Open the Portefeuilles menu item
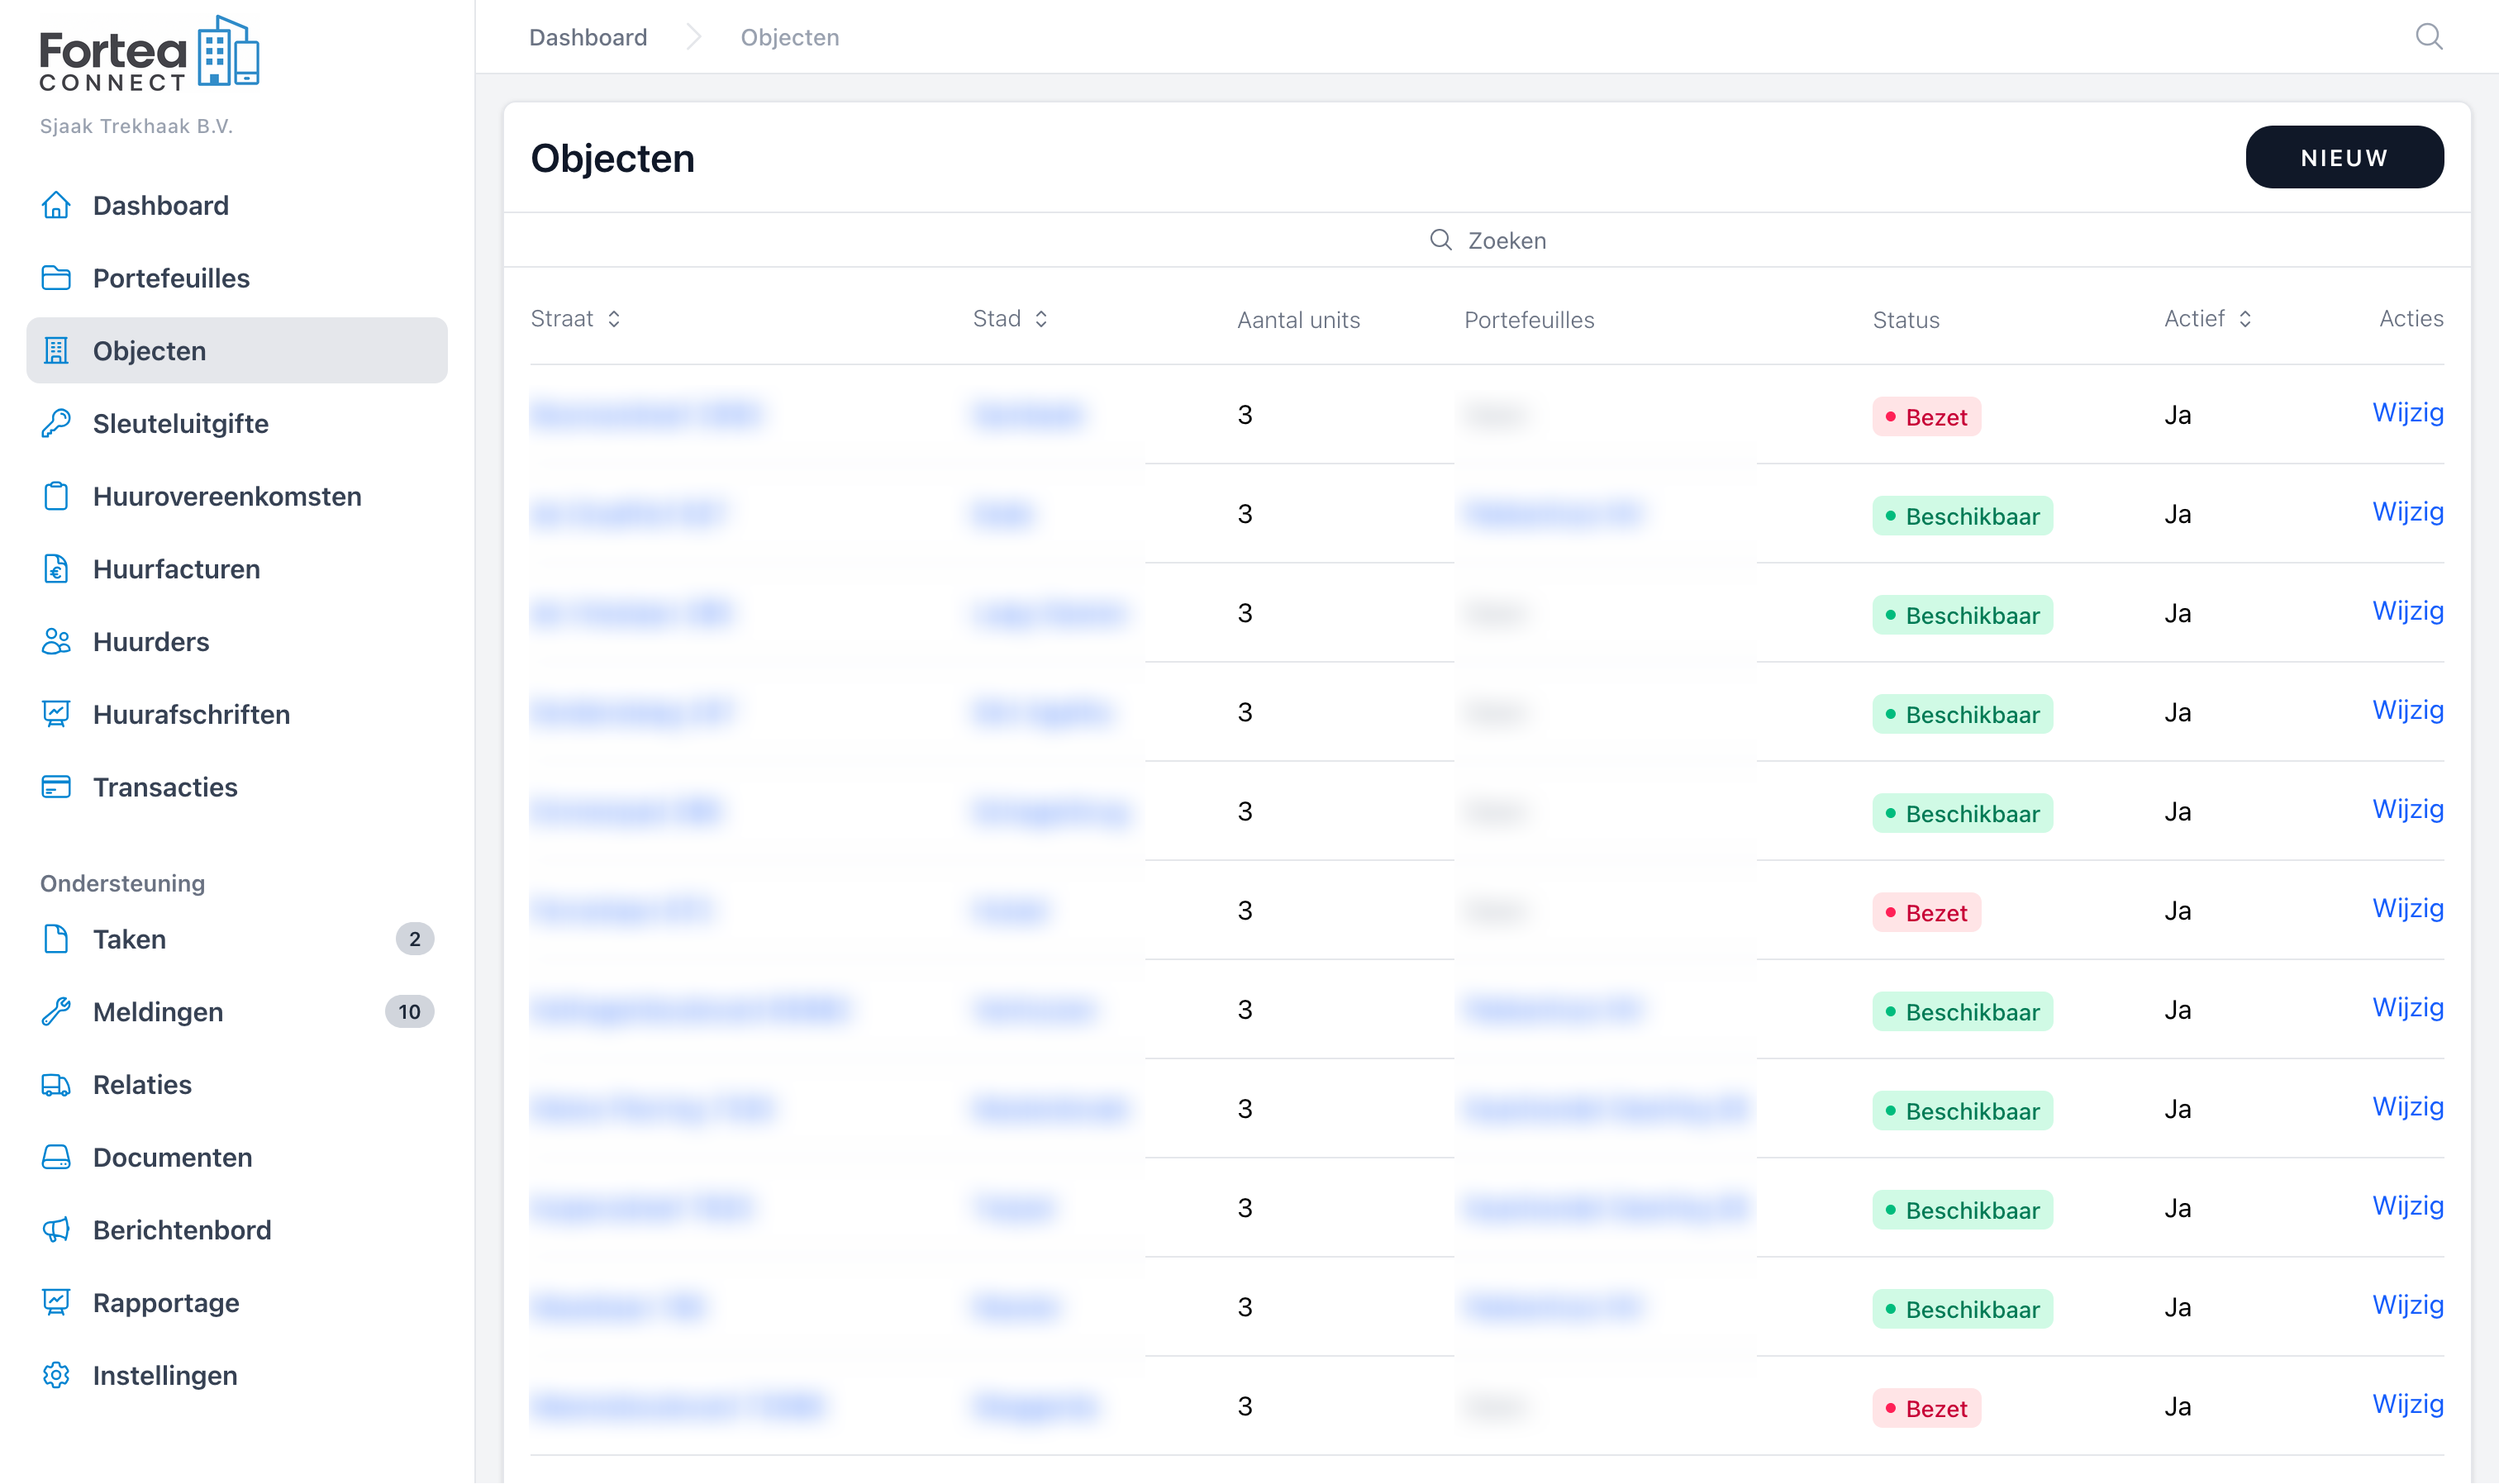Viewport: 2499px width, 1484px height. point(171,278)
